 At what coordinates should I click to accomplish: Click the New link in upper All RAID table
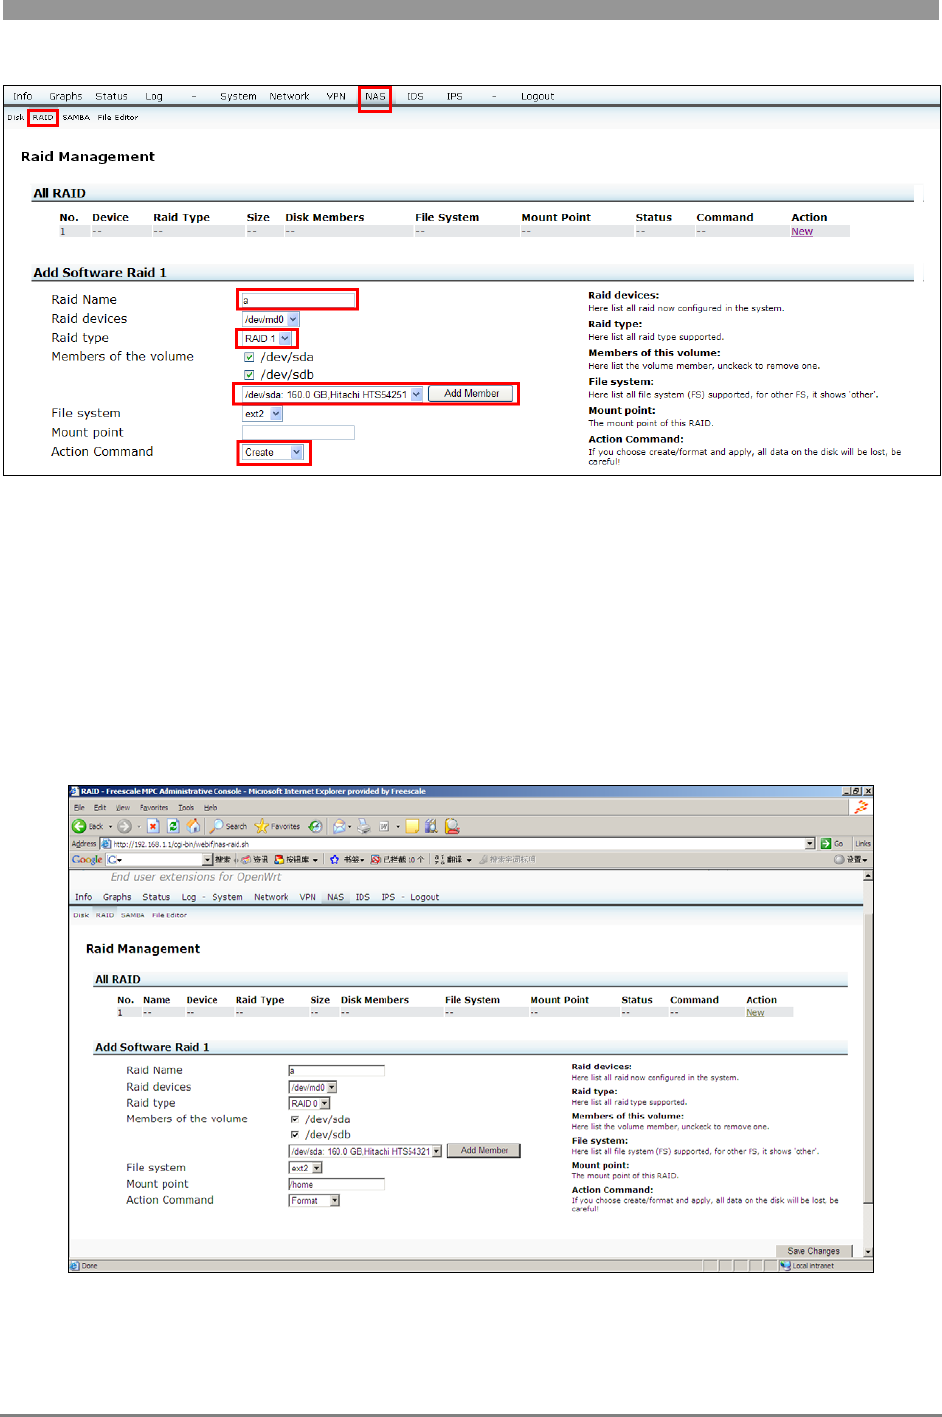(802, 231)
